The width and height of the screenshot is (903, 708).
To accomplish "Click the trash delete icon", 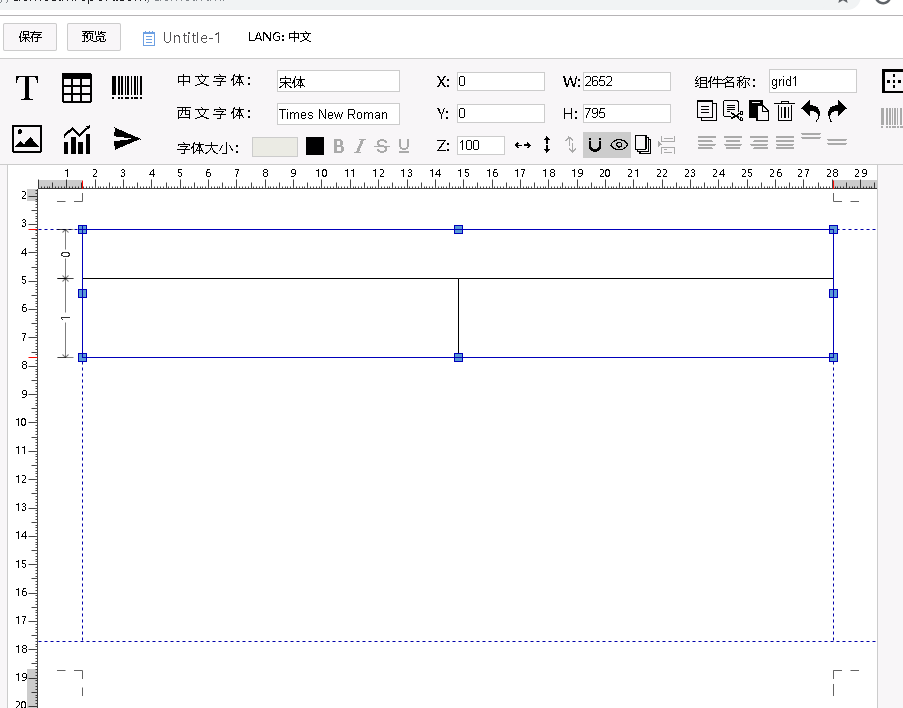I will point(784,111).
